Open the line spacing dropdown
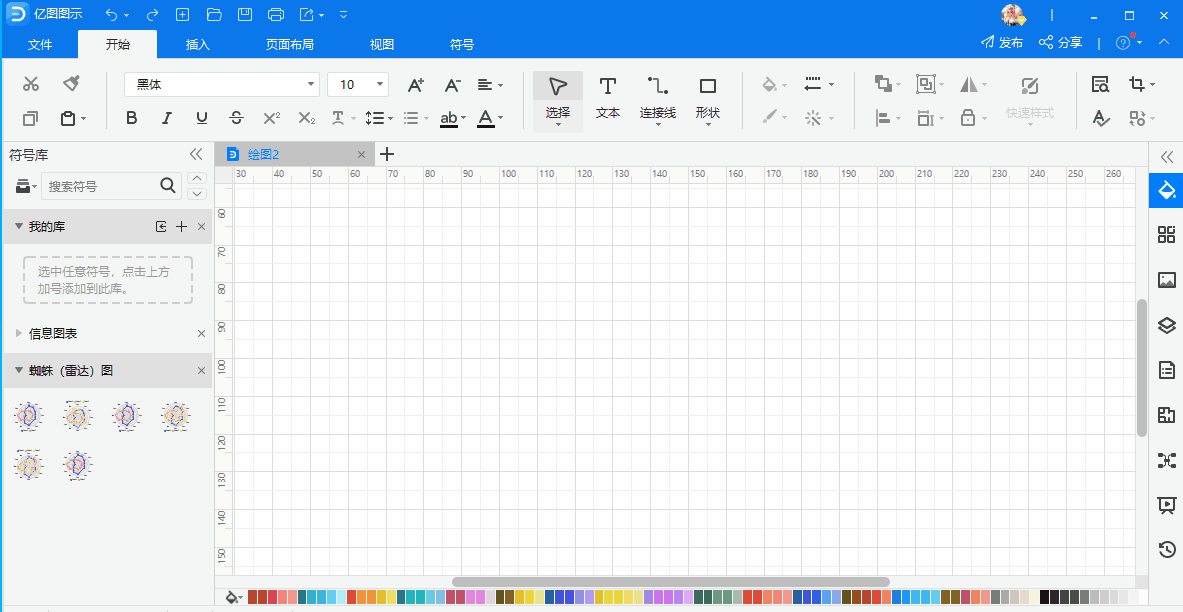 [379, 118]
